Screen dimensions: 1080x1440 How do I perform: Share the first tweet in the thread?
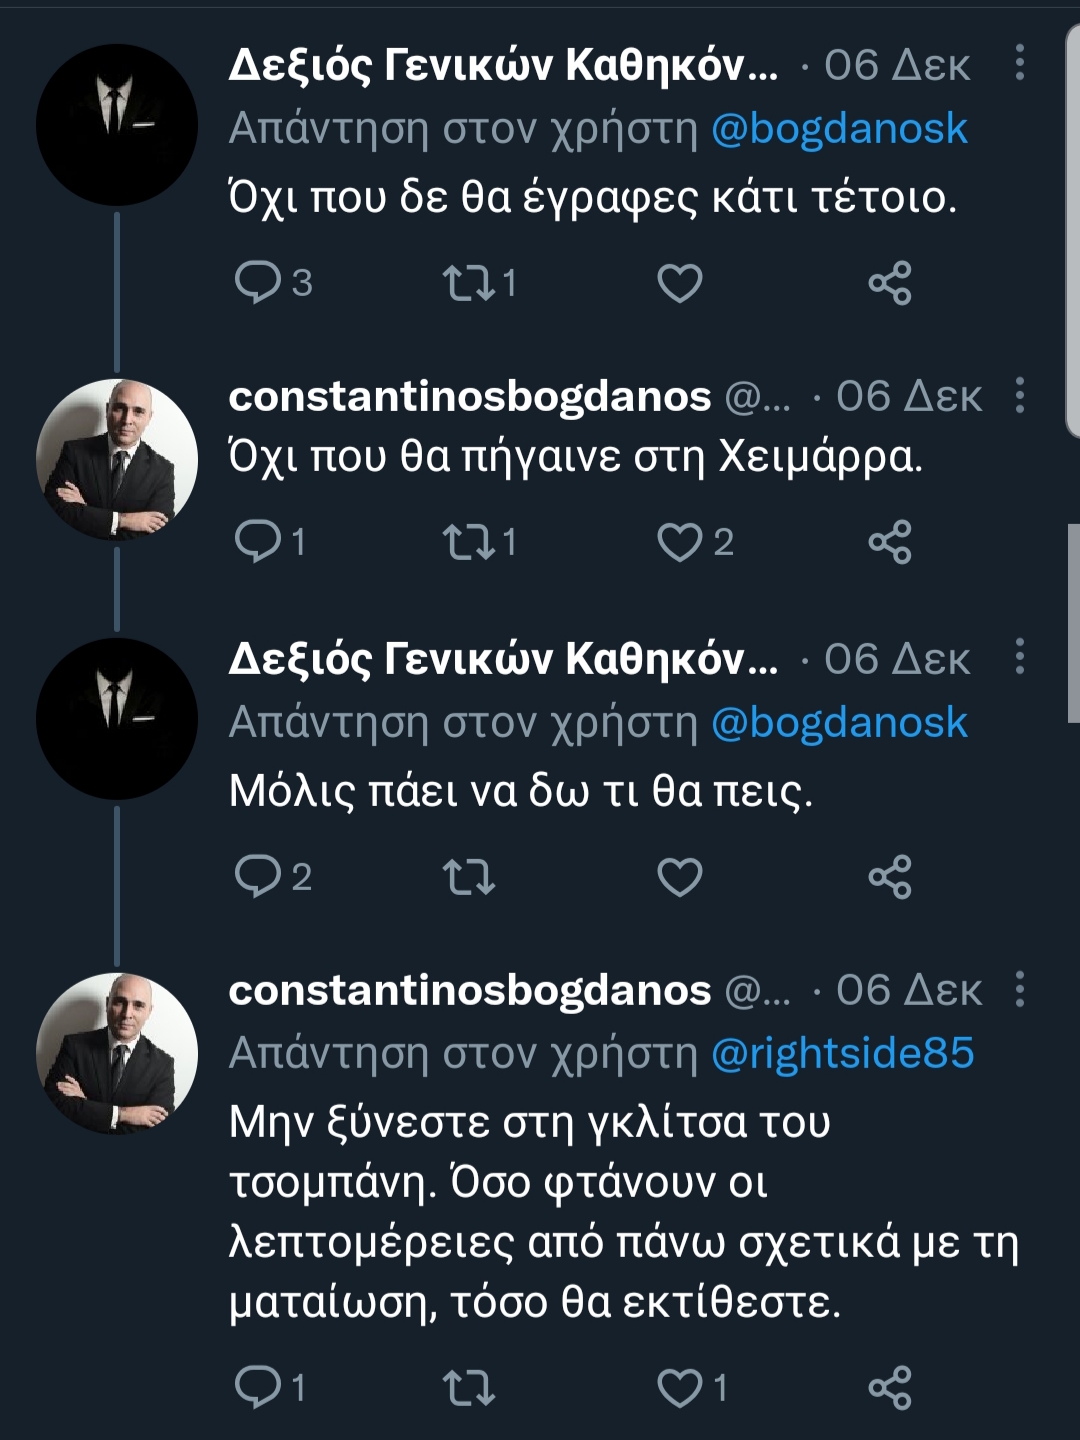pos(890,283)
